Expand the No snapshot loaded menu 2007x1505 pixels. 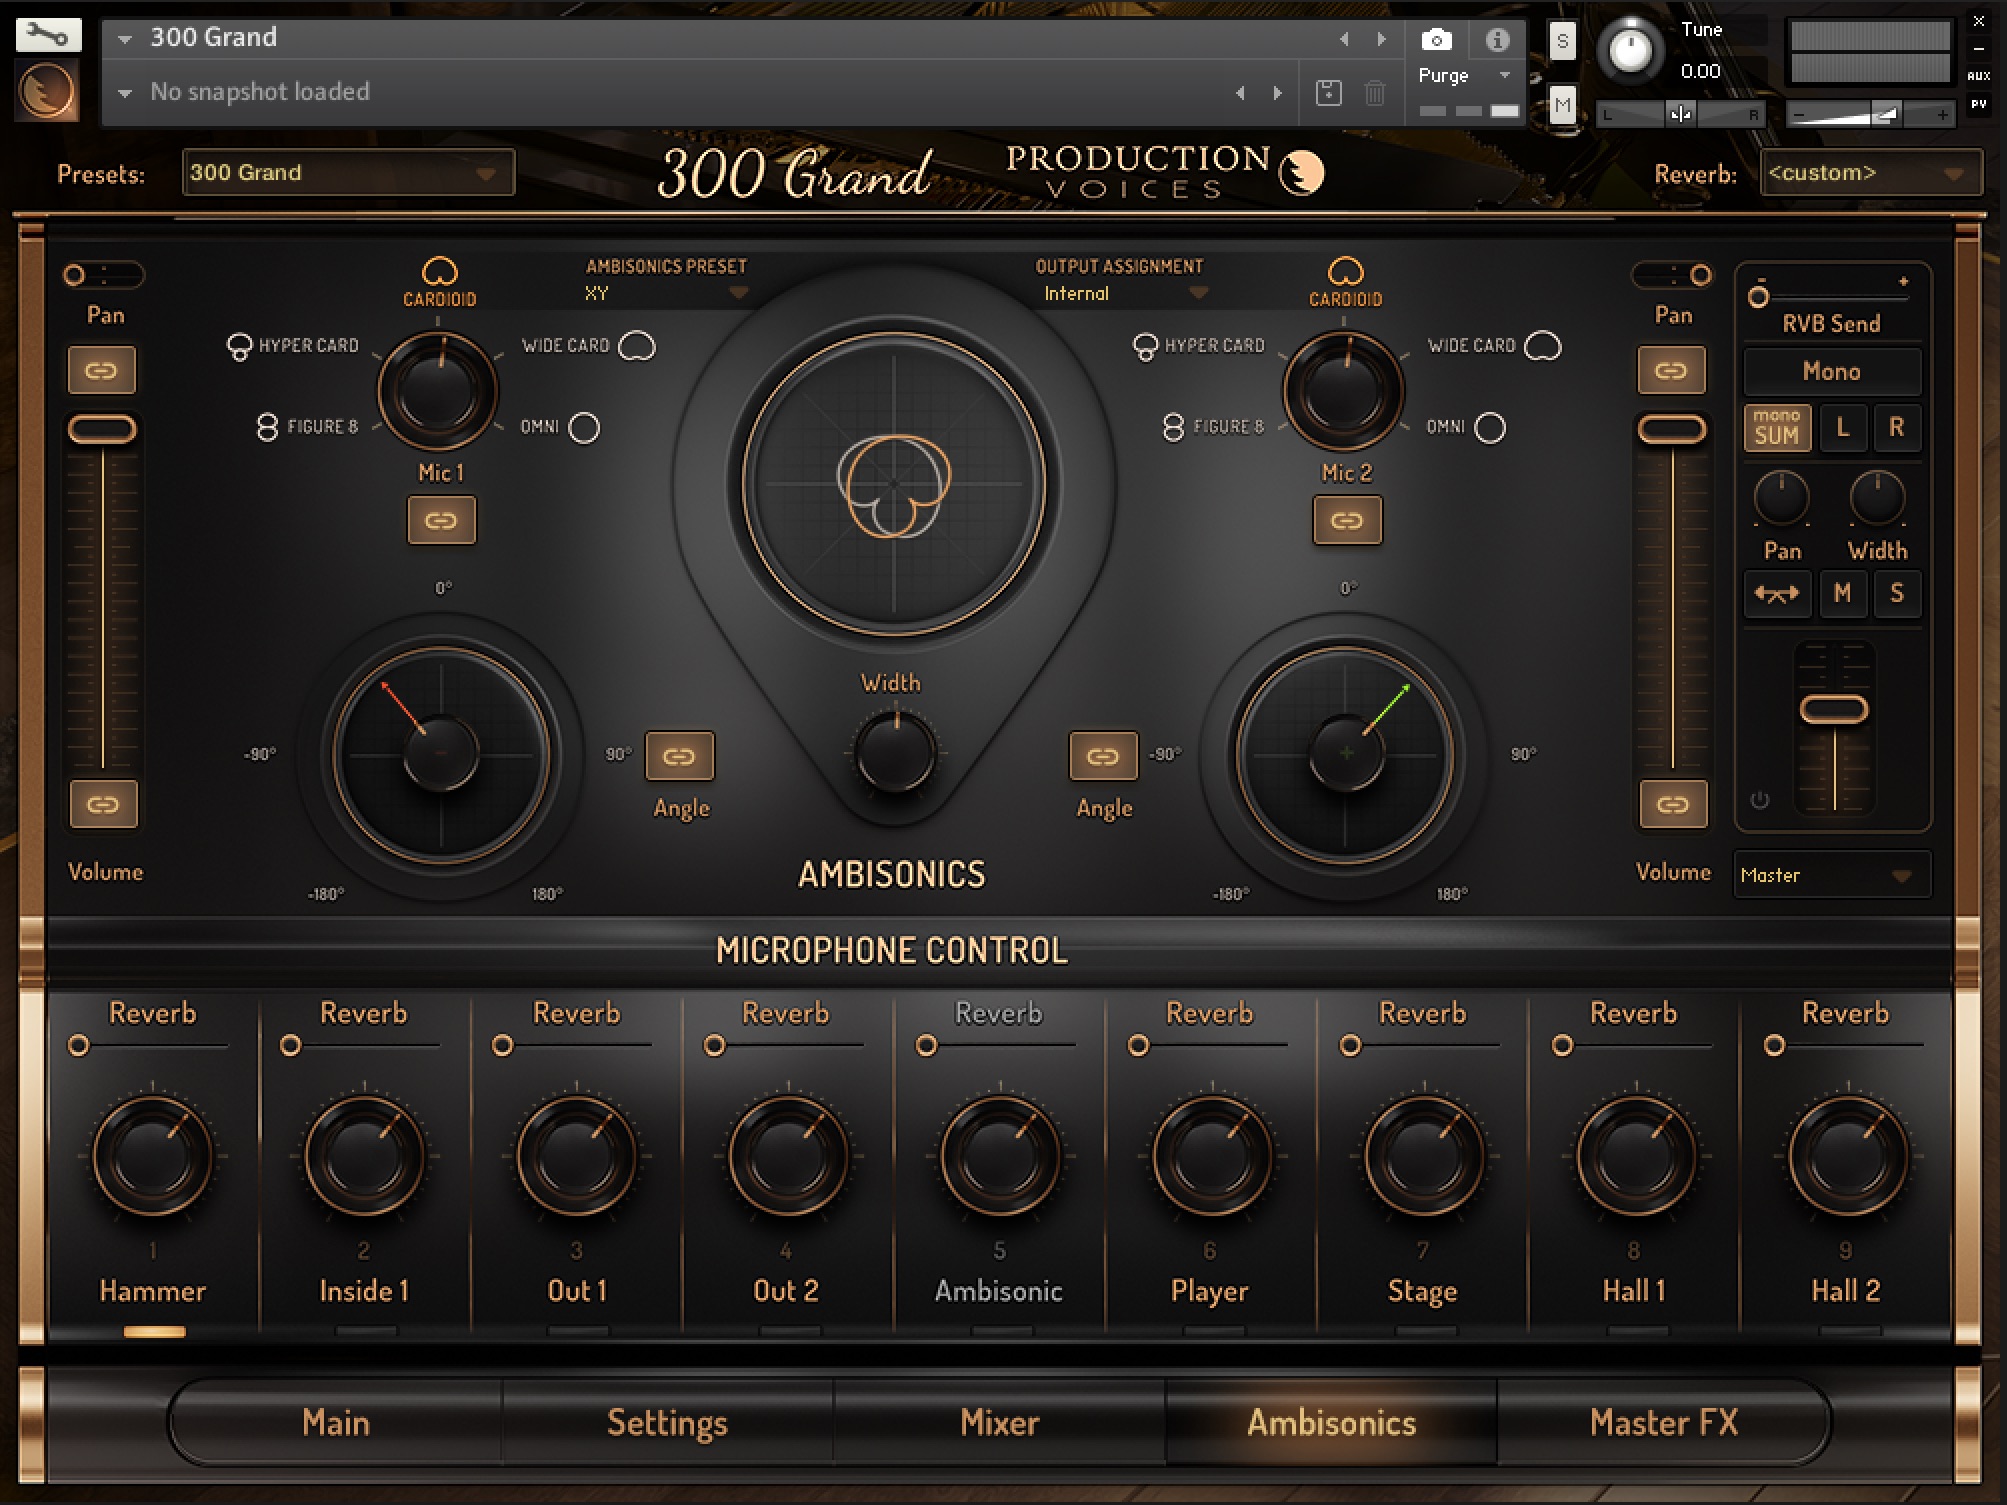coord(125,93)
